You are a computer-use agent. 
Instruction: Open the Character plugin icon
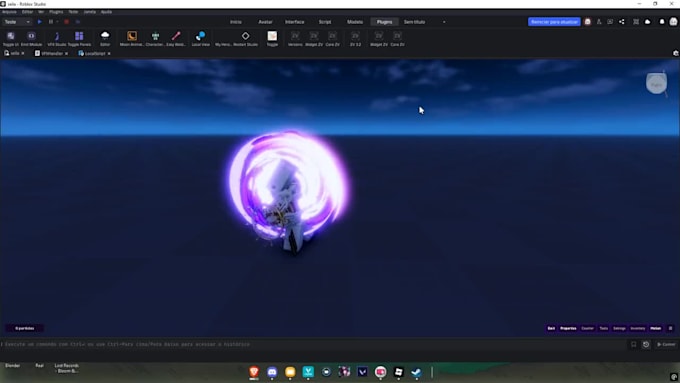pyautogui.click(x=155, y=38)
